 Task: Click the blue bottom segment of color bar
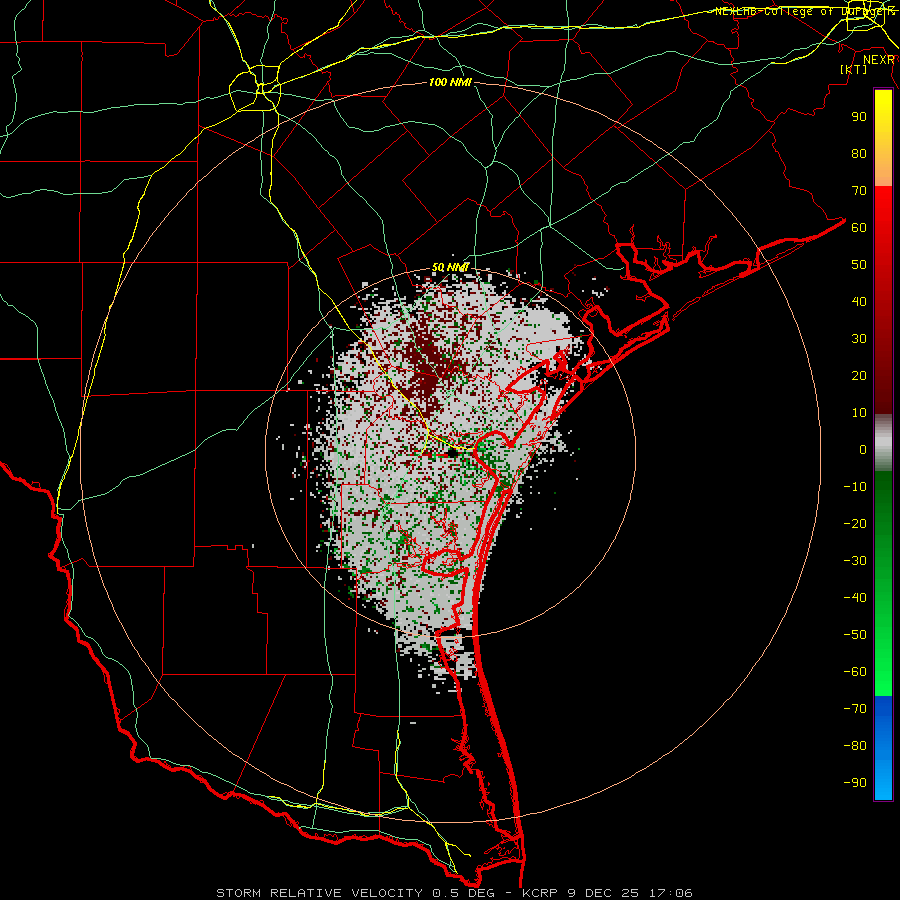[x=883, y=748]
